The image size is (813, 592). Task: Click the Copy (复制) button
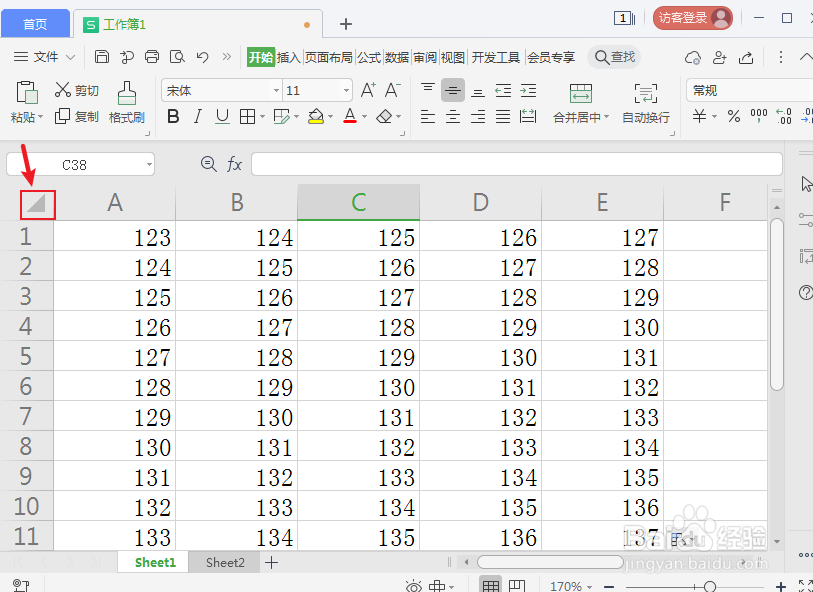pos(76,117)
